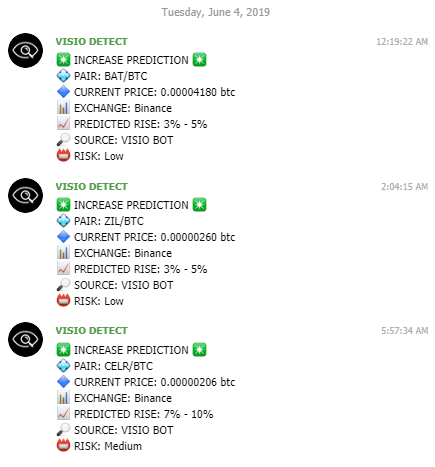Click the 2:04:15 AM message timestamp

[x=404, y=187]
